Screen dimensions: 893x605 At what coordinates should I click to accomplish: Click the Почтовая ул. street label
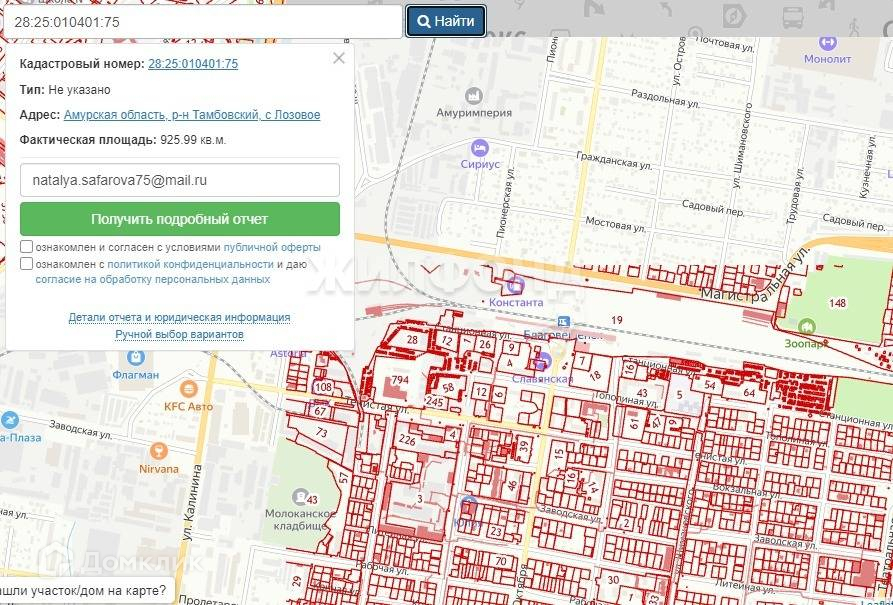point(726,44)
